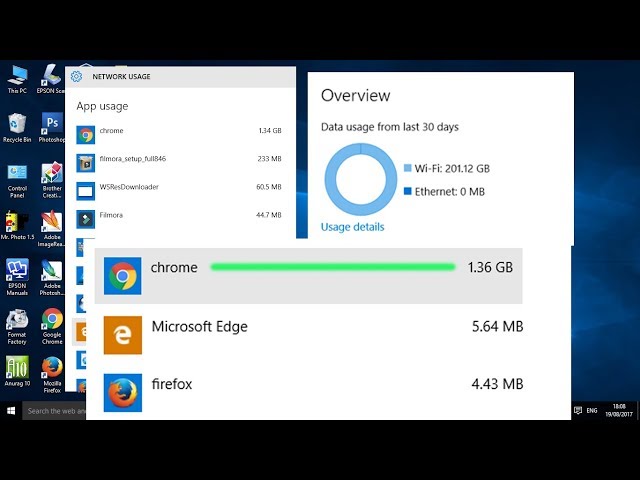Click 'Data usage from last 30 days' text
This screenshot has width=640, height=480.
(x=390, y=127)
